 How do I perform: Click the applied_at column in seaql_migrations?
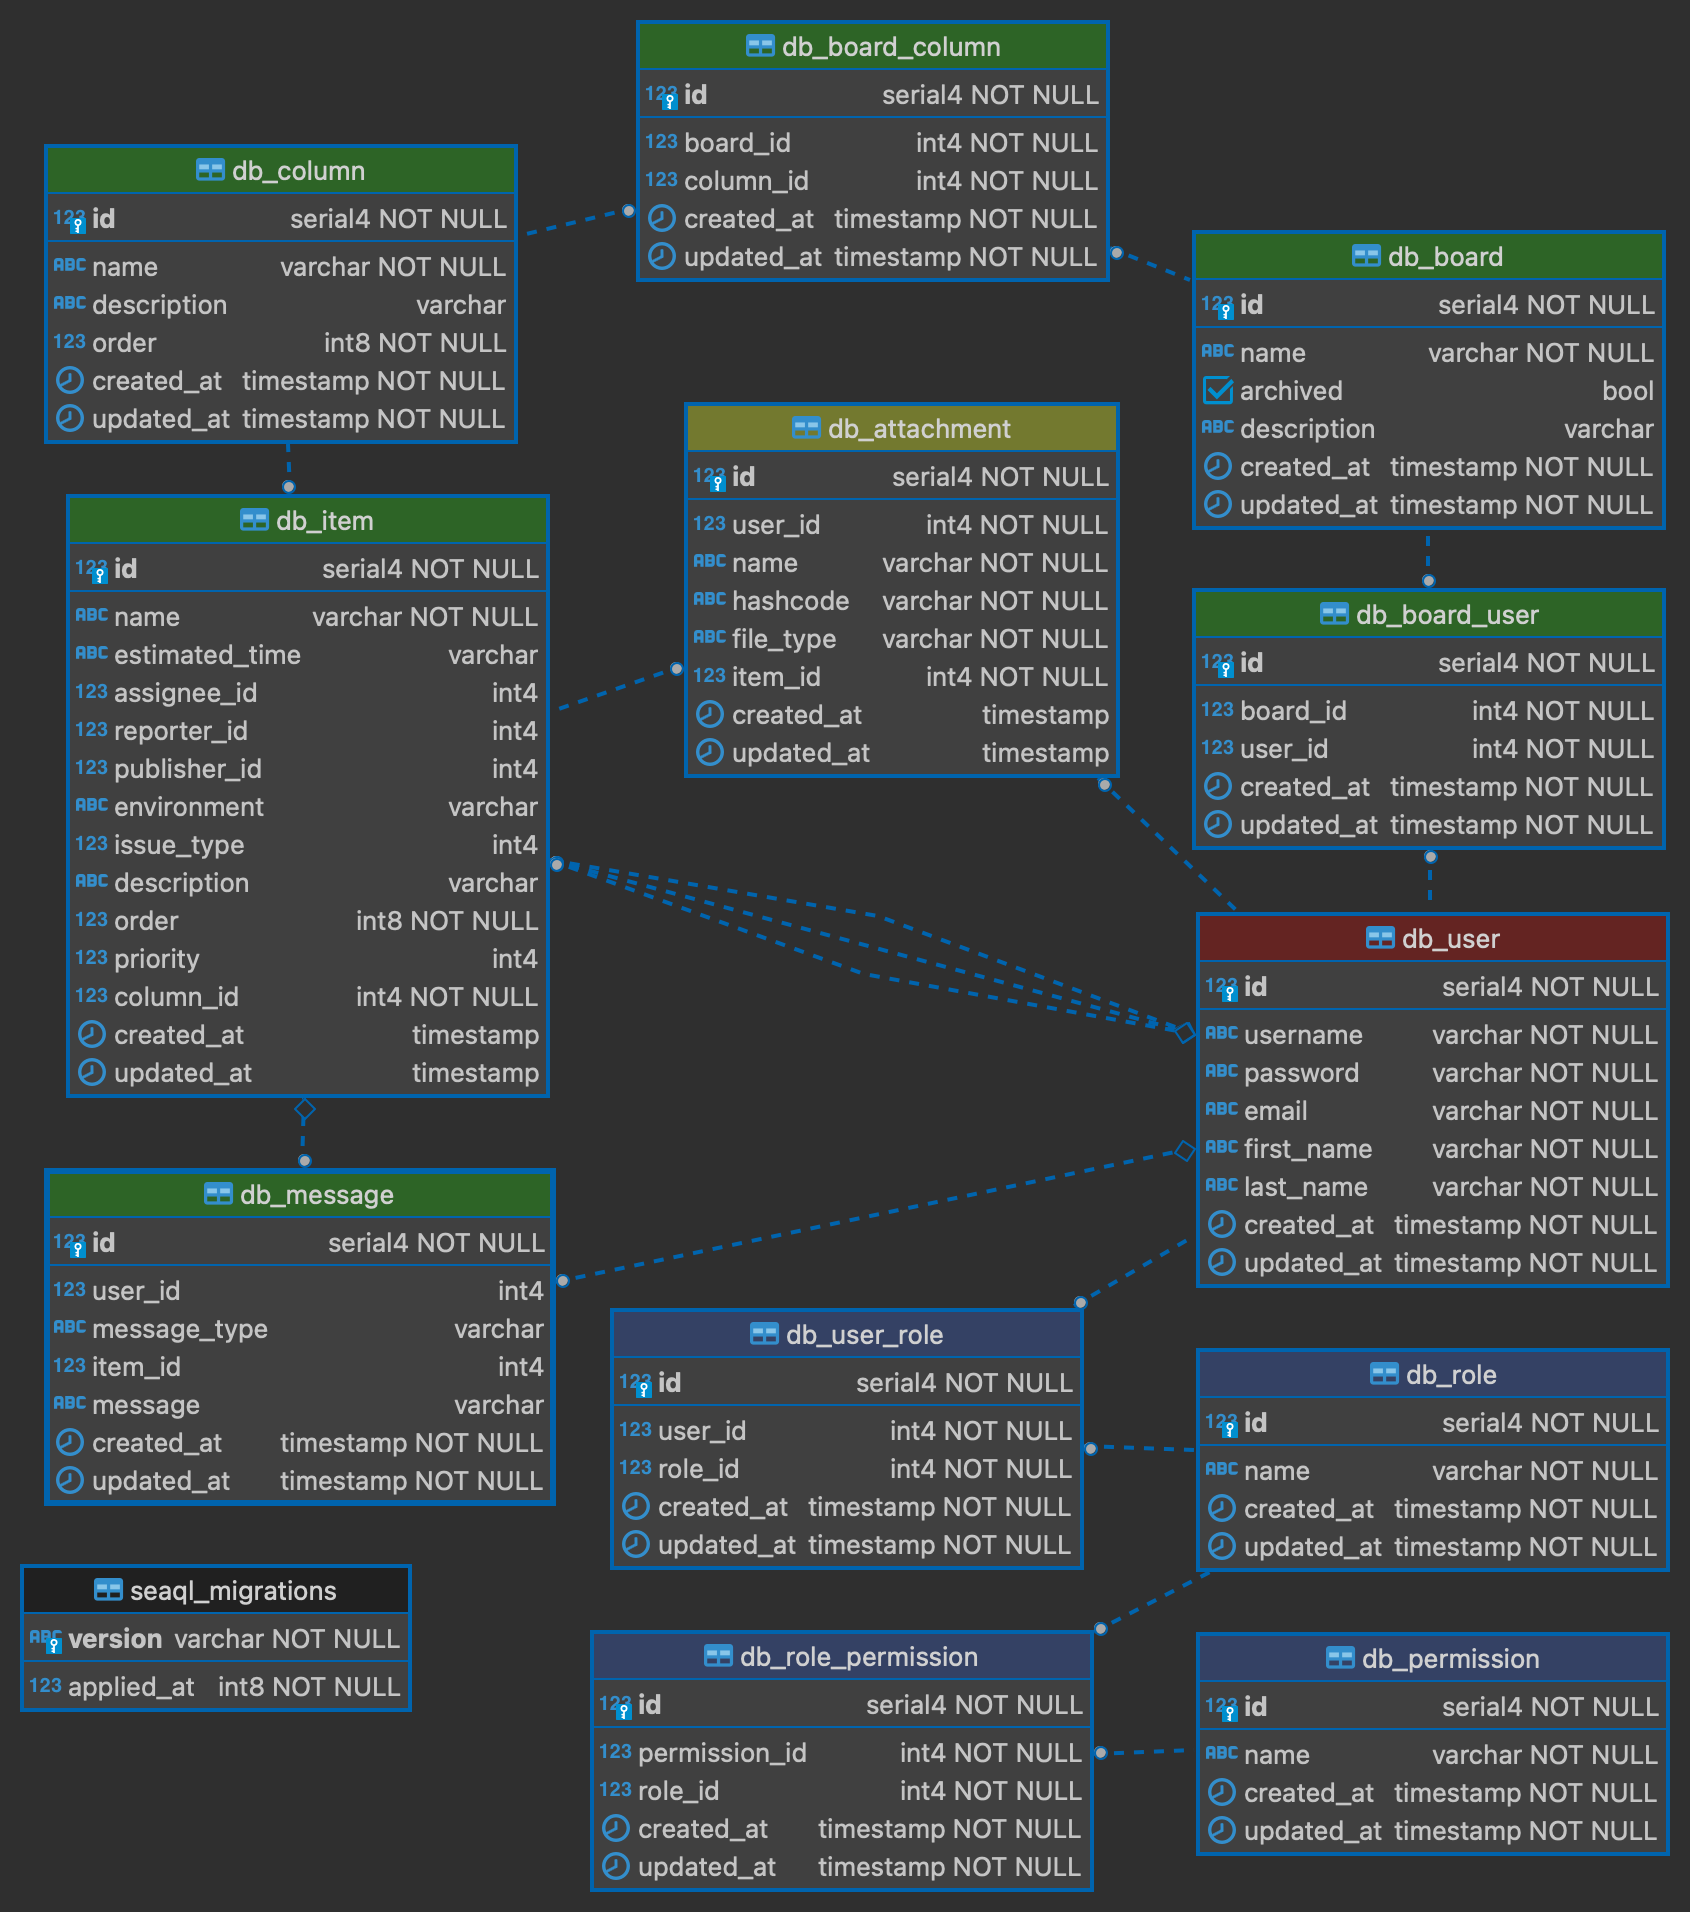click(x=216, y=1687)
